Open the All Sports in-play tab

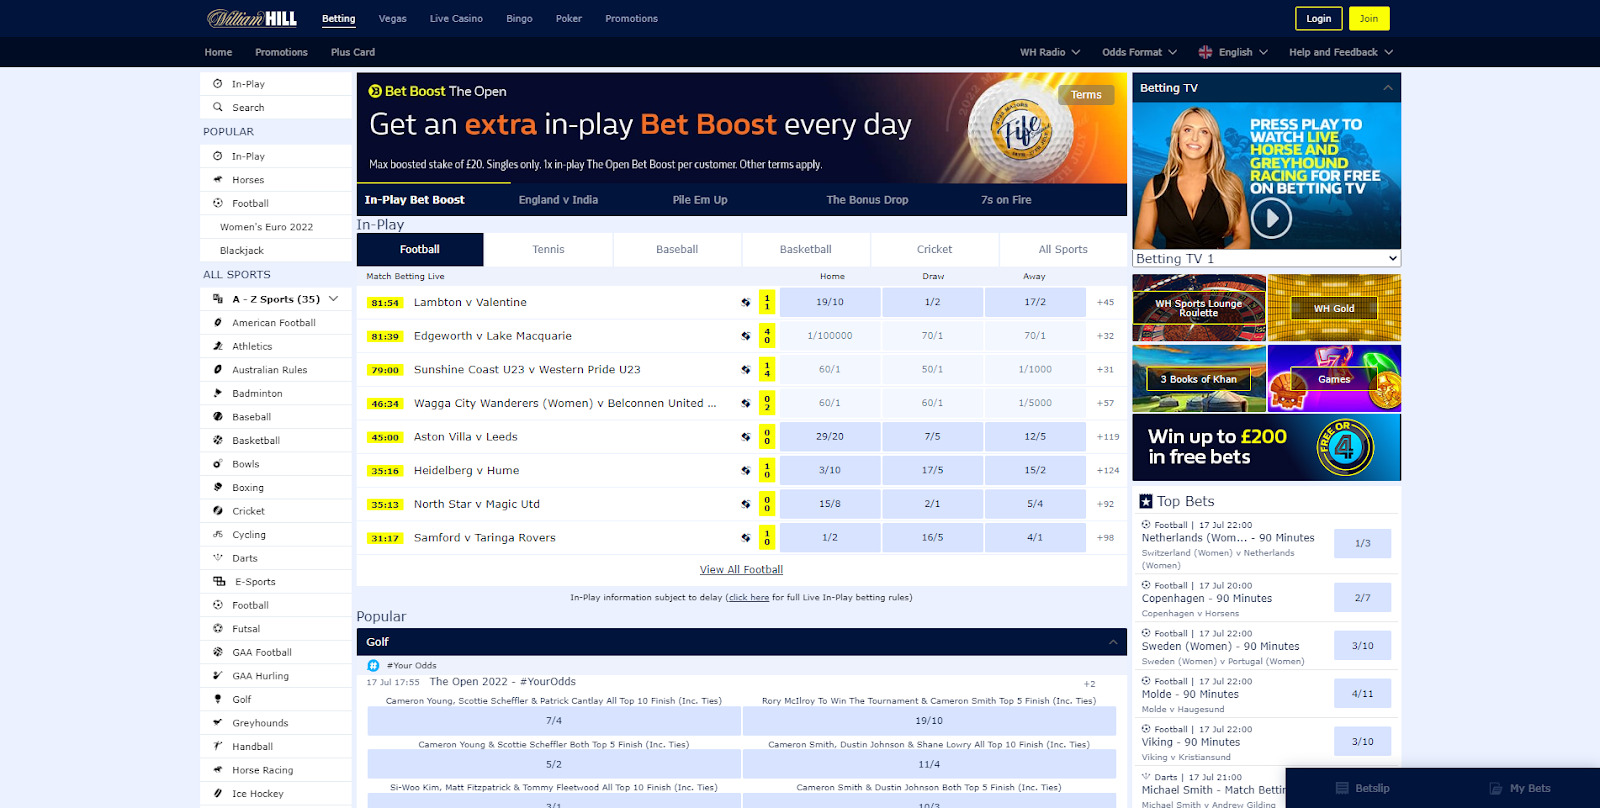click(1063, 249)
